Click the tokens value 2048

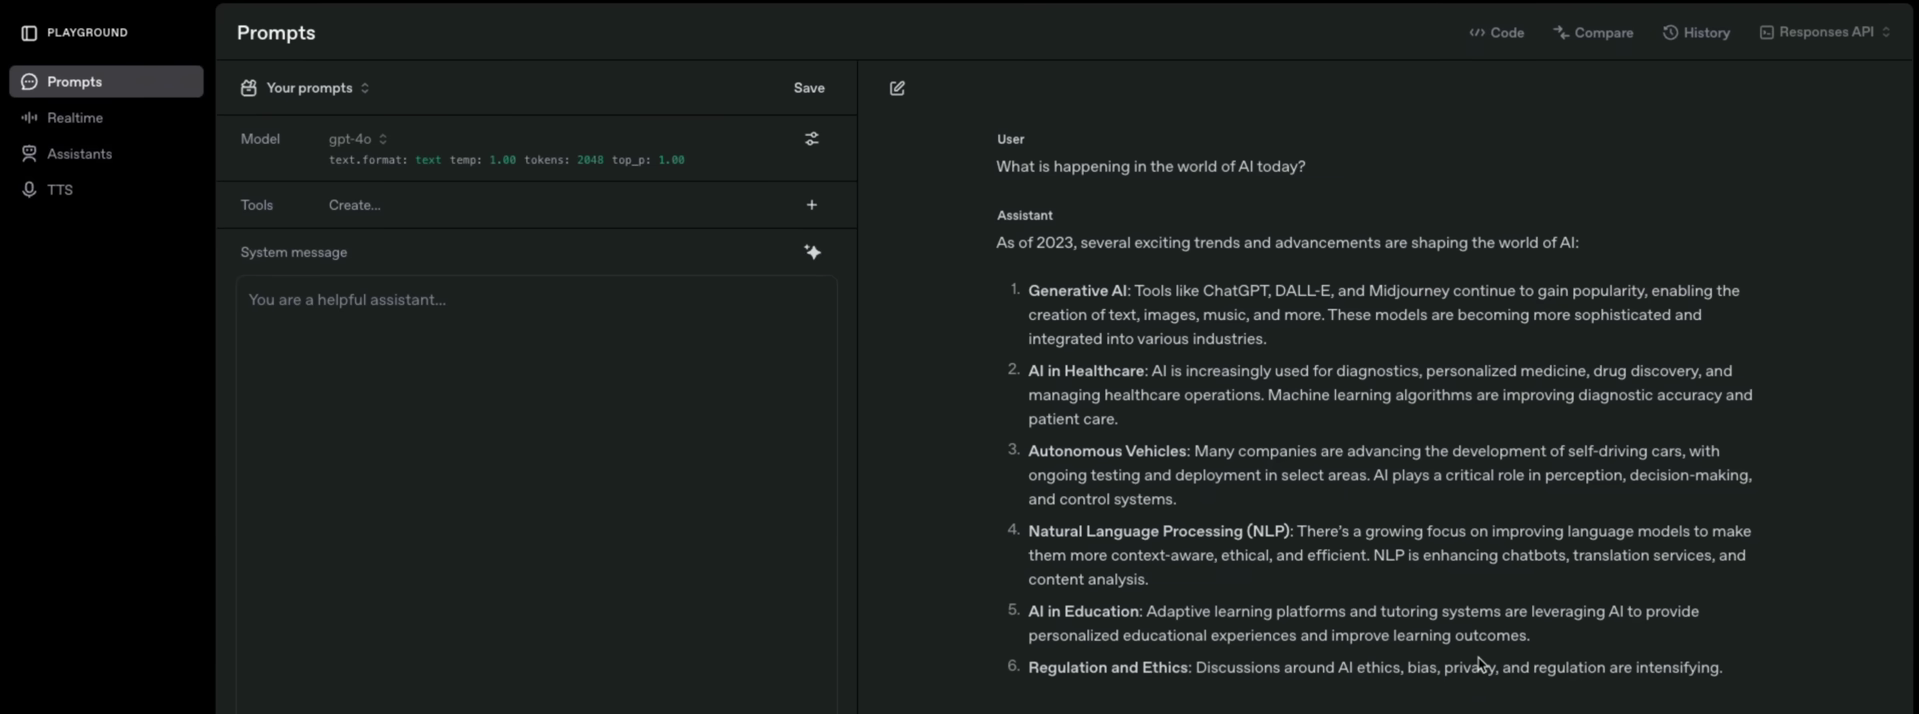click(x=590, y=160)
